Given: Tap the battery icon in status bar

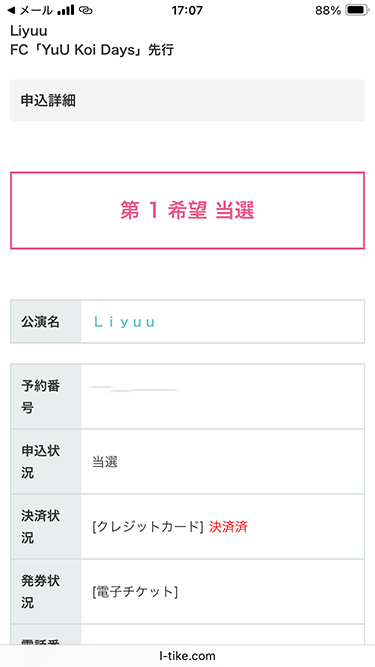Looking at the screenshot, I should [356, 11].
